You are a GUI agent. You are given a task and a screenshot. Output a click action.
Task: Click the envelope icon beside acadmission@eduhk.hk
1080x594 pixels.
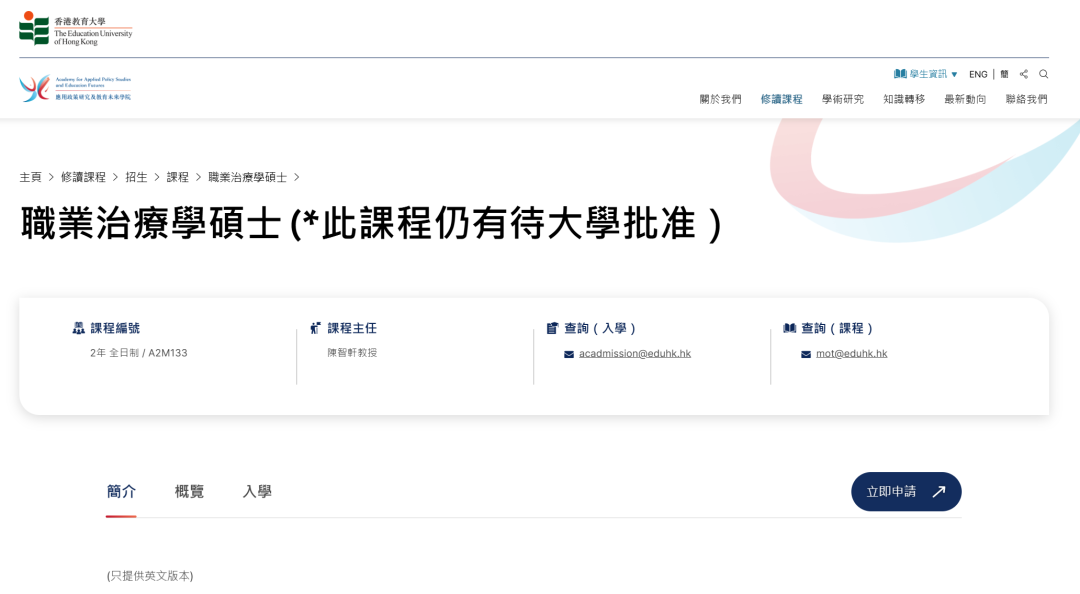569,354
